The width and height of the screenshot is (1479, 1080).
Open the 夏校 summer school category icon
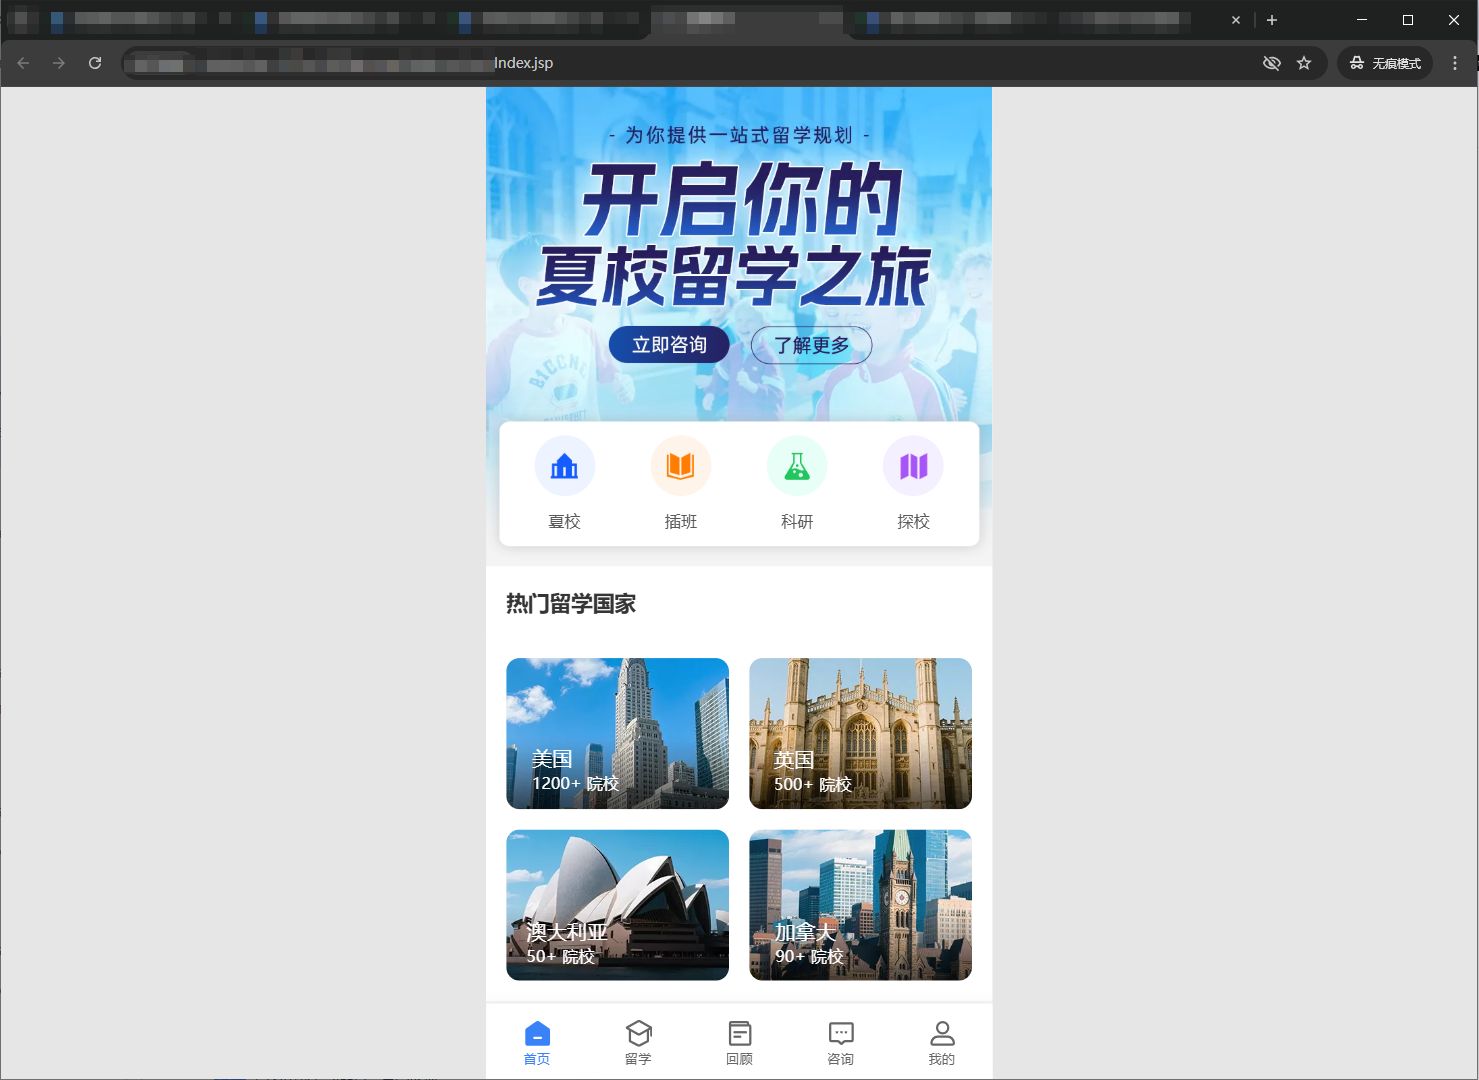tap(564, 467)
